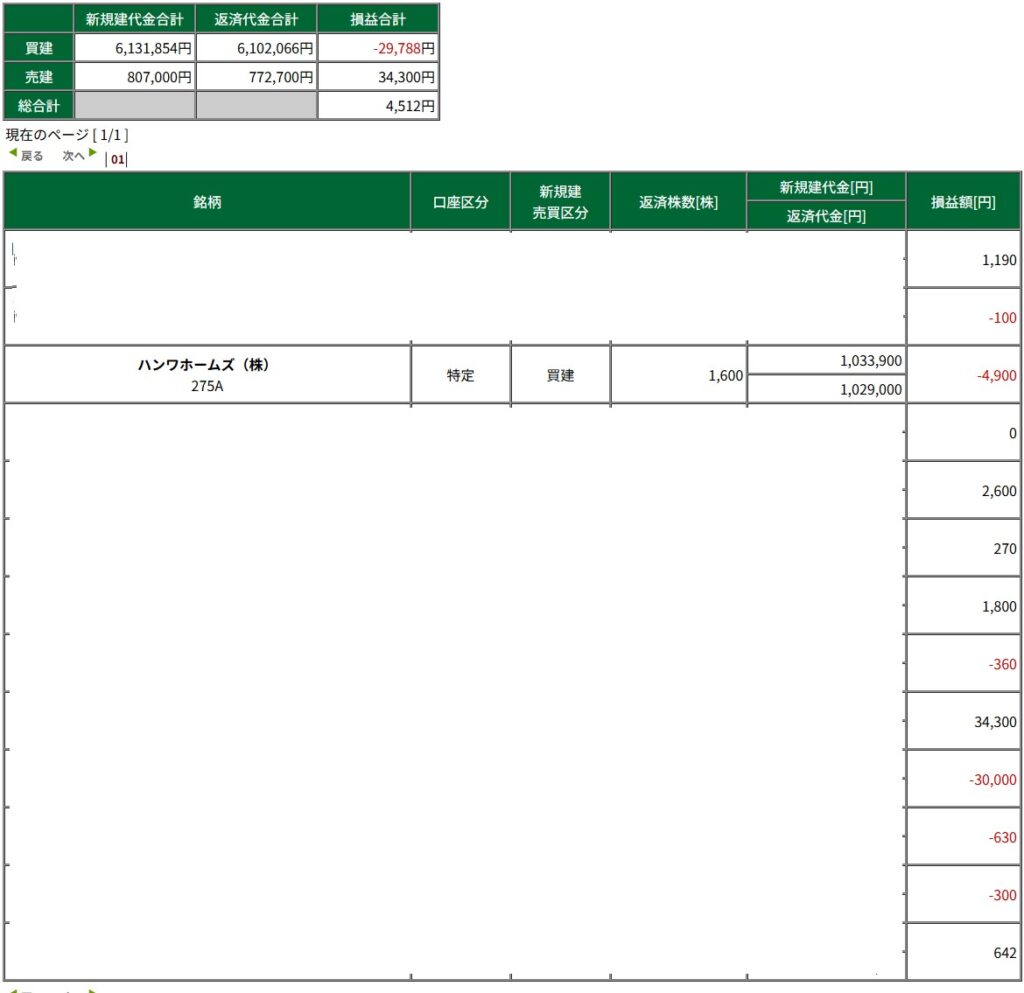Click the 売建 row label in summary
The height and width of the screenshot is (993, 1024).
pos(39,76)
